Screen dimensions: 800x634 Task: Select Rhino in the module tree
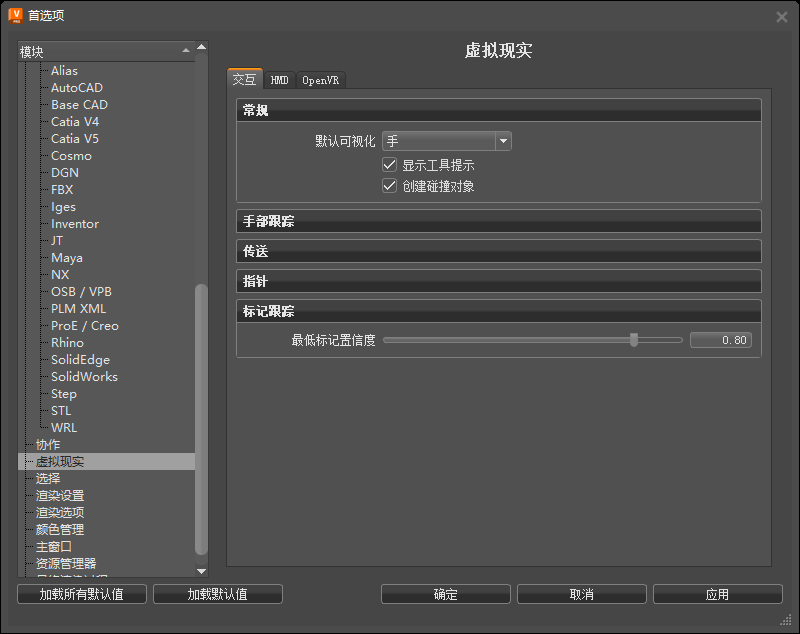(67, 343)
